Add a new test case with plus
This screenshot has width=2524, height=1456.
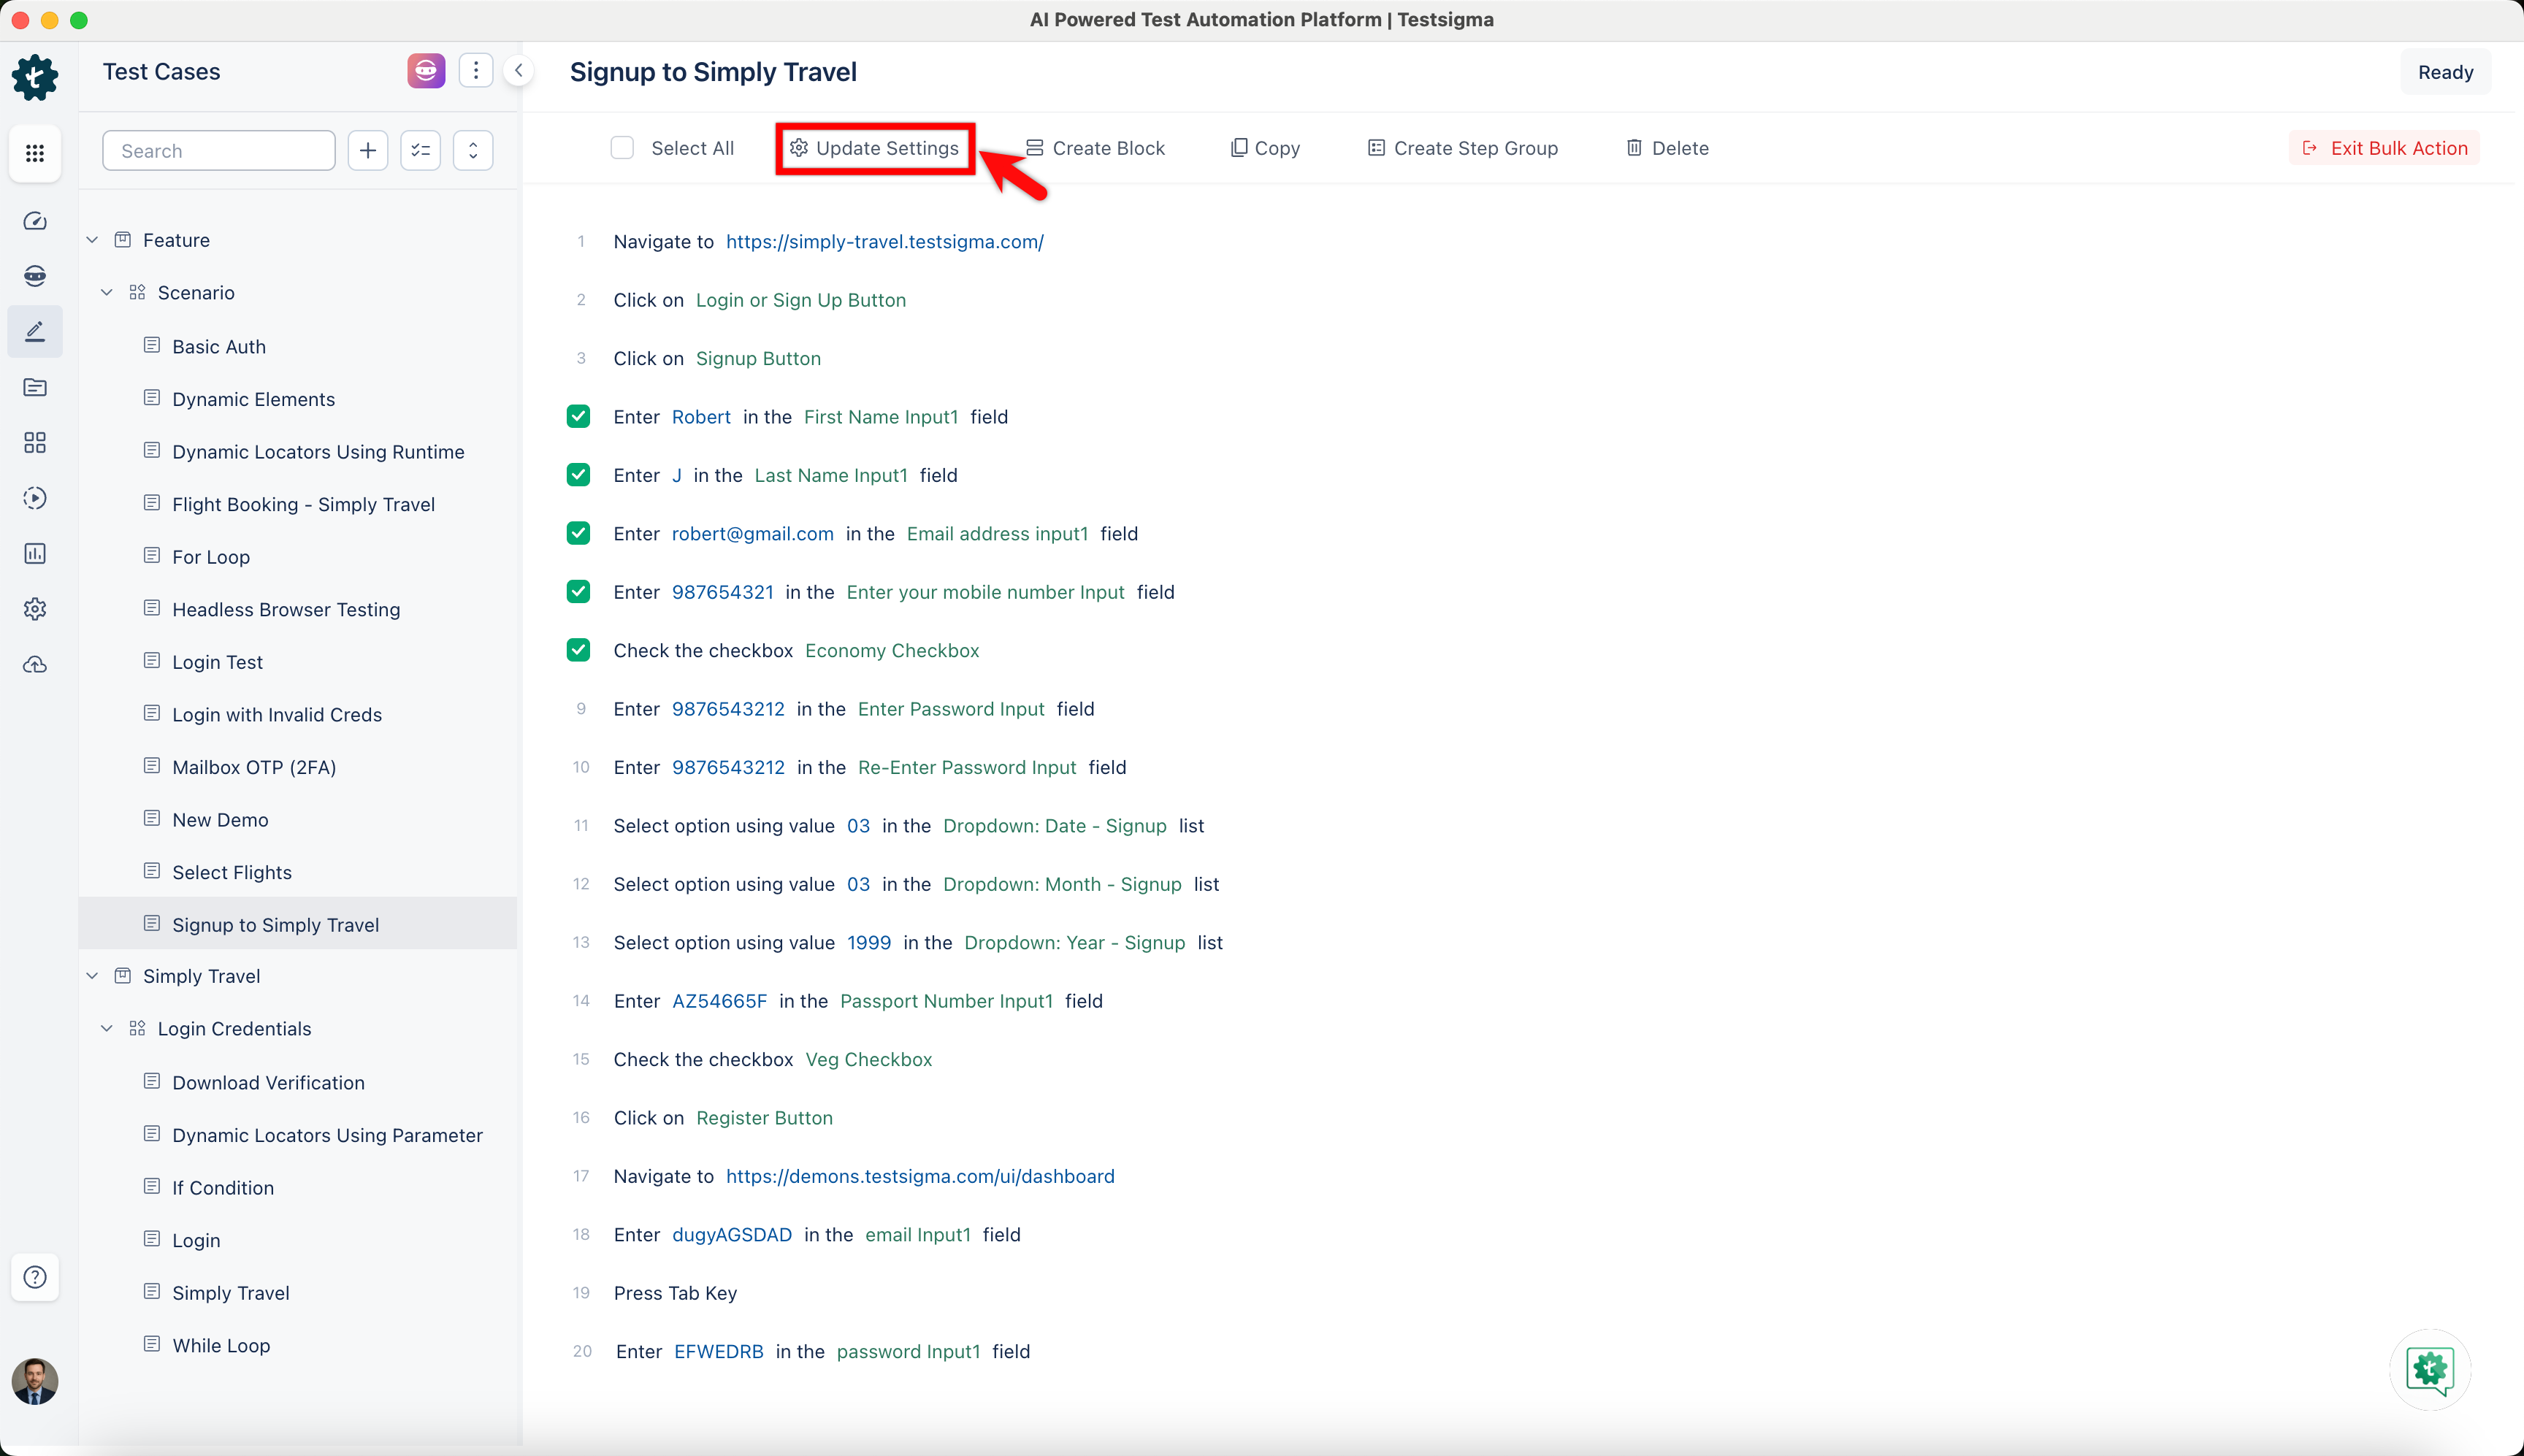(x=368, y=151)
